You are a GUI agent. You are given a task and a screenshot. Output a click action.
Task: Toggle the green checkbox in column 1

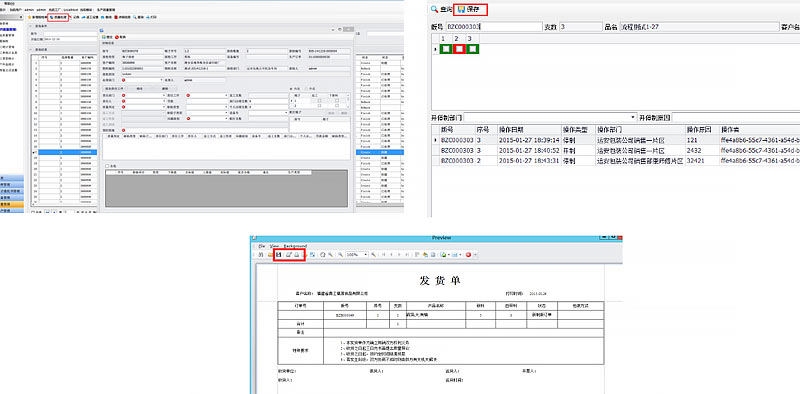tap(446, 49)
